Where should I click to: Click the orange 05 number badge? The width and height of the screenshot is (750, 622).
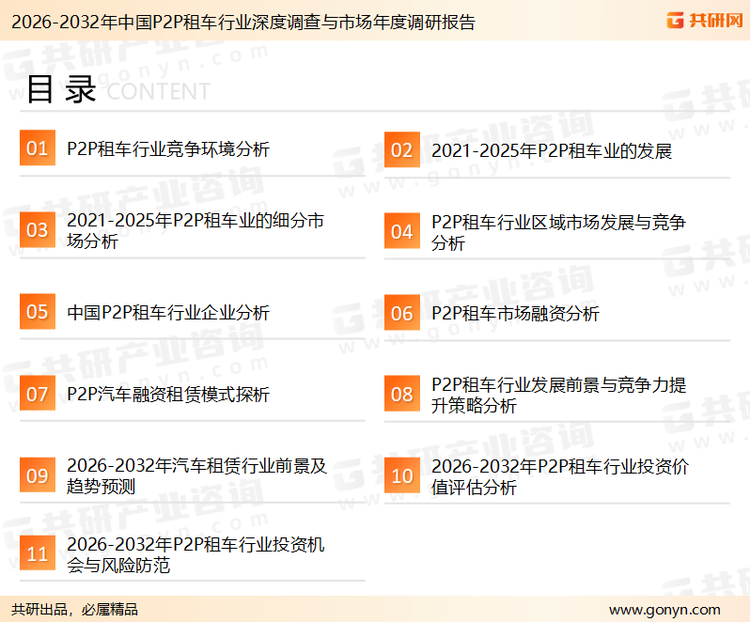click(x=37, y=311)
